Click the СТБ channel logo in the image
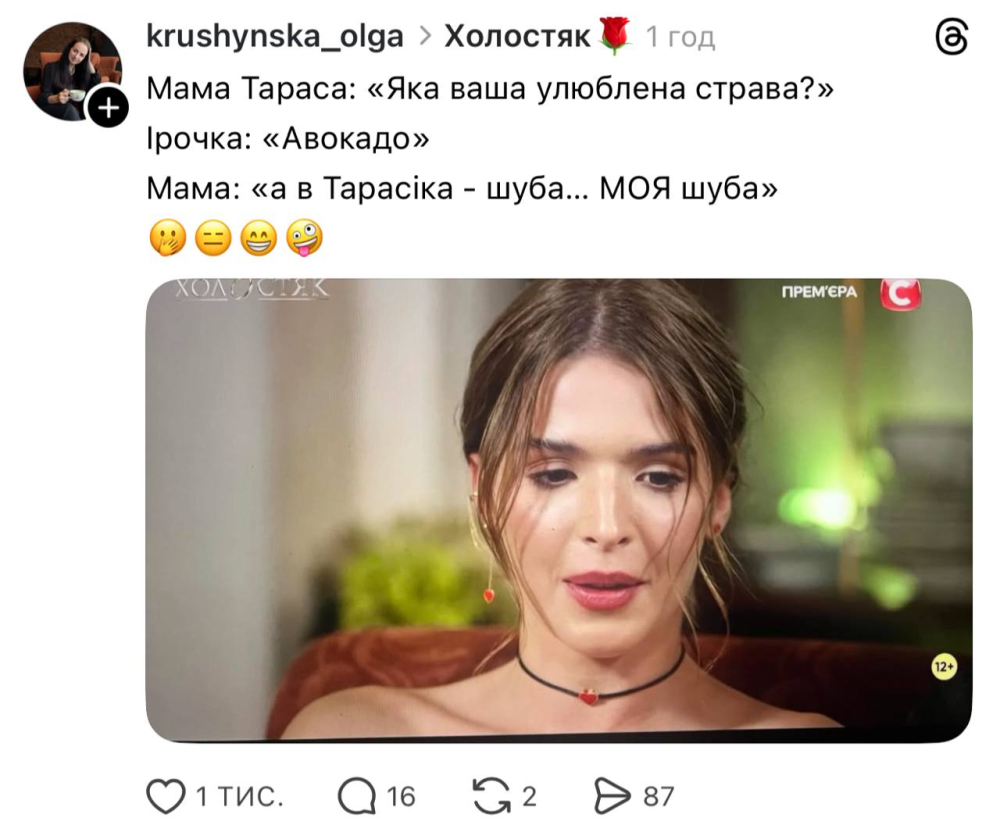Viewport: 1000px width, 825px height. [x=899, y=295]
